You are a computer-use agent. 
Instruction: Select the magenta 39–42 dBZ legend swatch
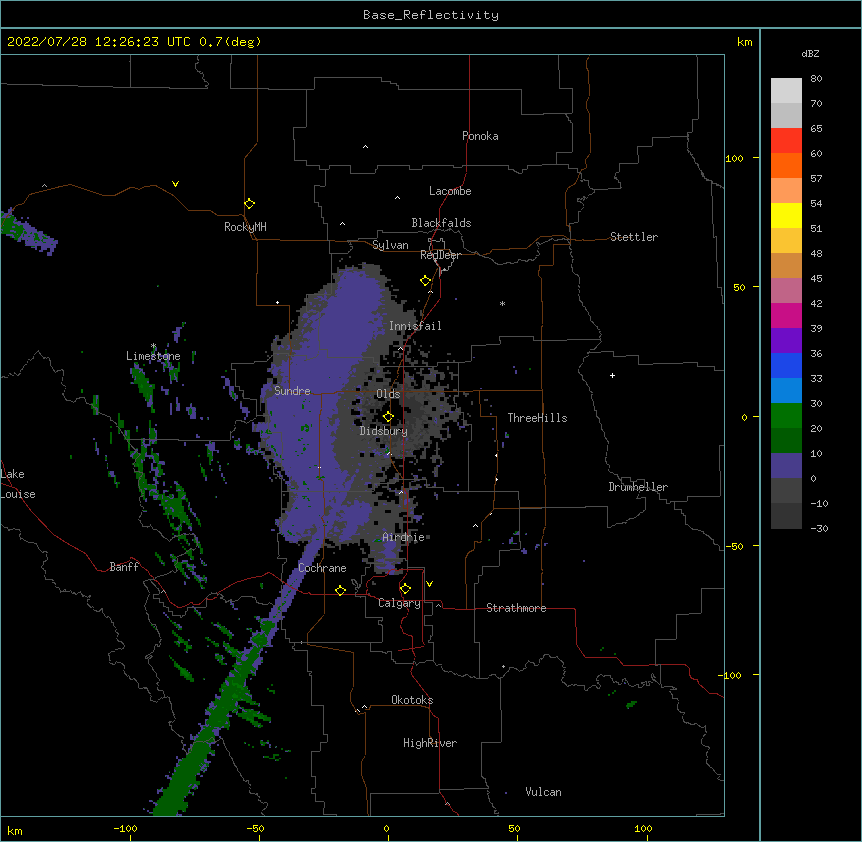point(786,315)
